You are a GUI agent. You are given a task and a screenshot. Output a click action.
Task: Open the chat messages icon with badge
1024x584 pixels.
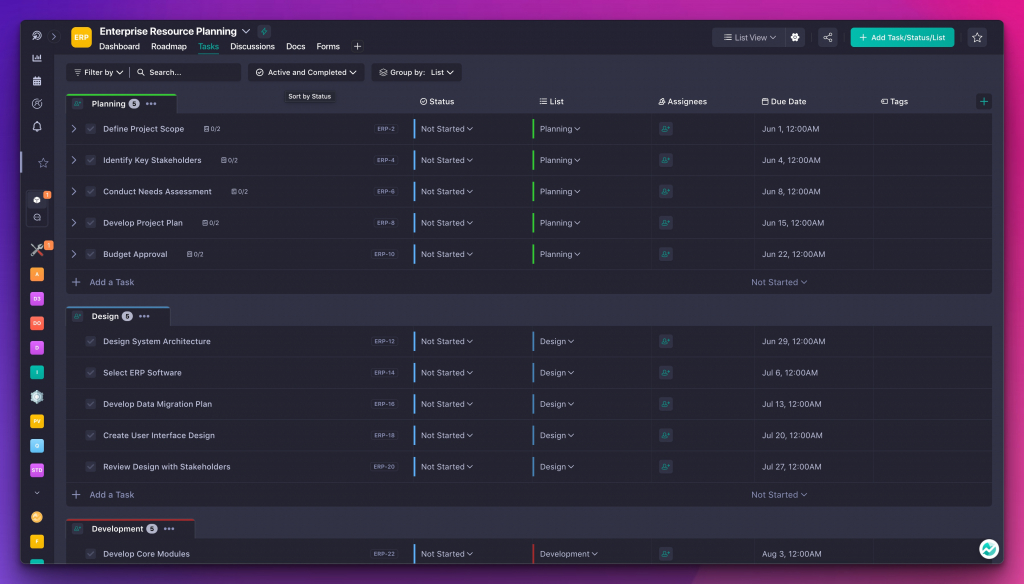pos(37,200)
